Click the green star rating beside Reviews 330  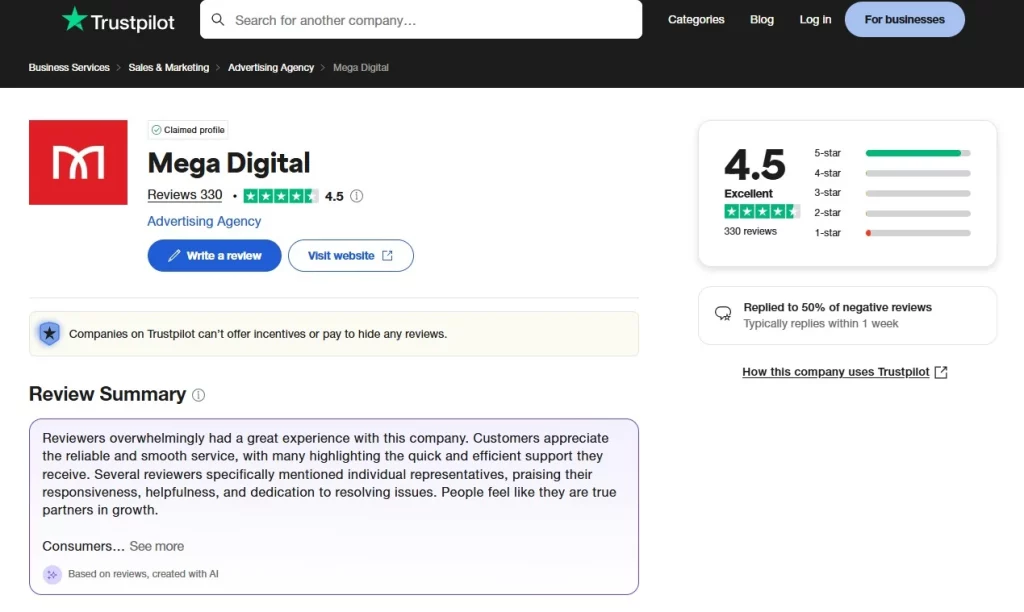click(281, 196)
